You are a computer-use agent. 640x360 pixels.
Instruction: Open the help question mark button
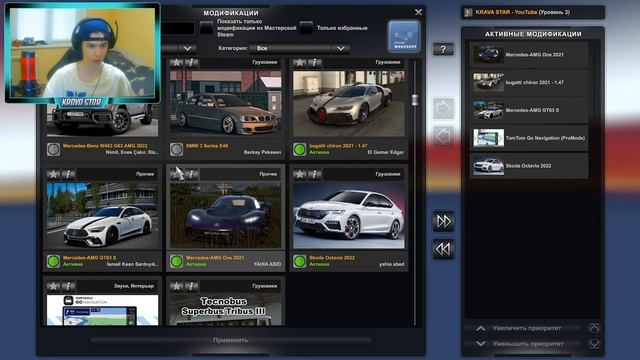click(x=443, y=49)
